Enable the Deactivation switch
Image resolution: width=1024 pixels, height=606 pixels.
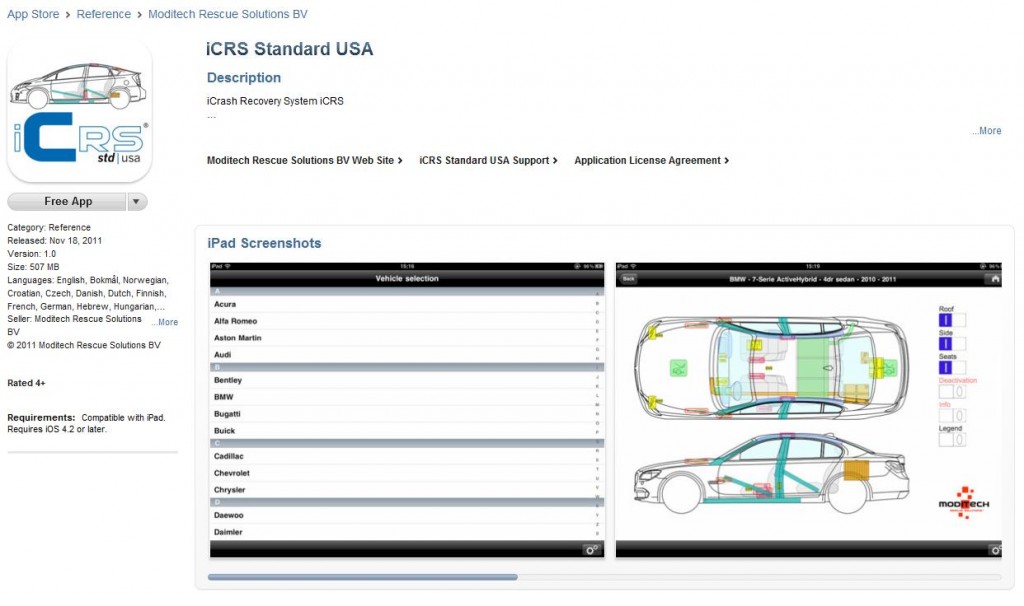coord(952,392)
